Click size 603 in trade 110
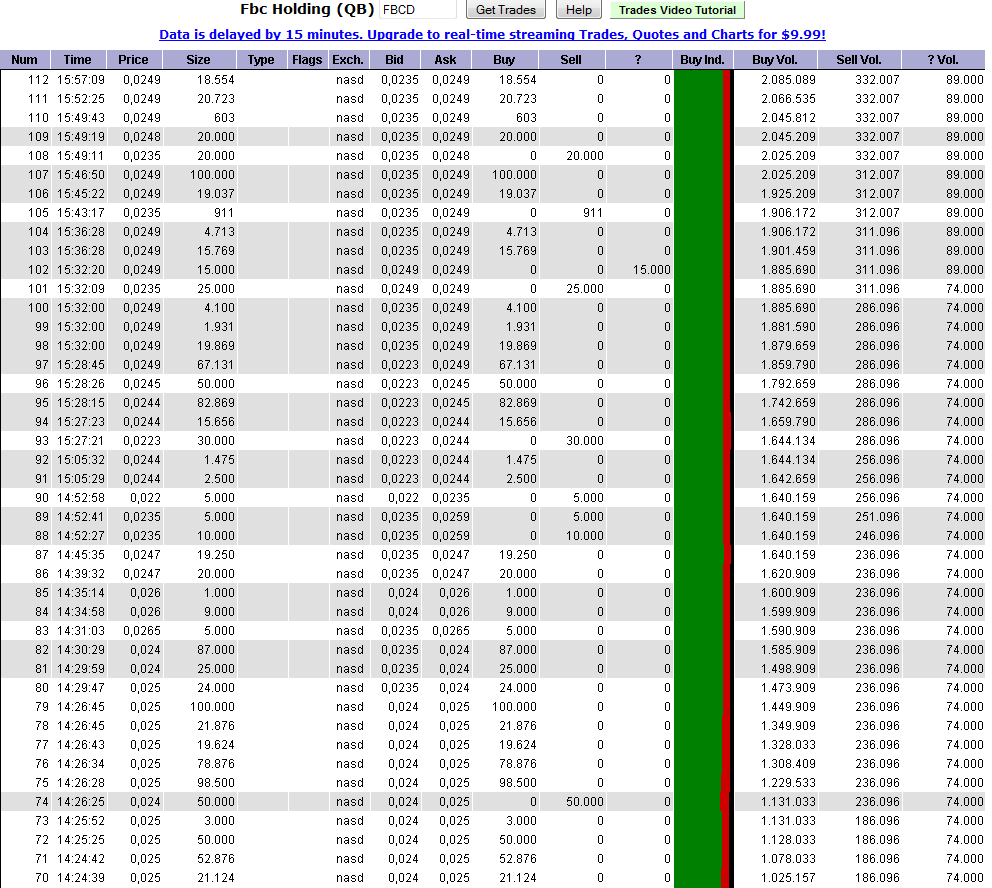The width and height of the screenshot is (992, 888). [x=224, y=118]
